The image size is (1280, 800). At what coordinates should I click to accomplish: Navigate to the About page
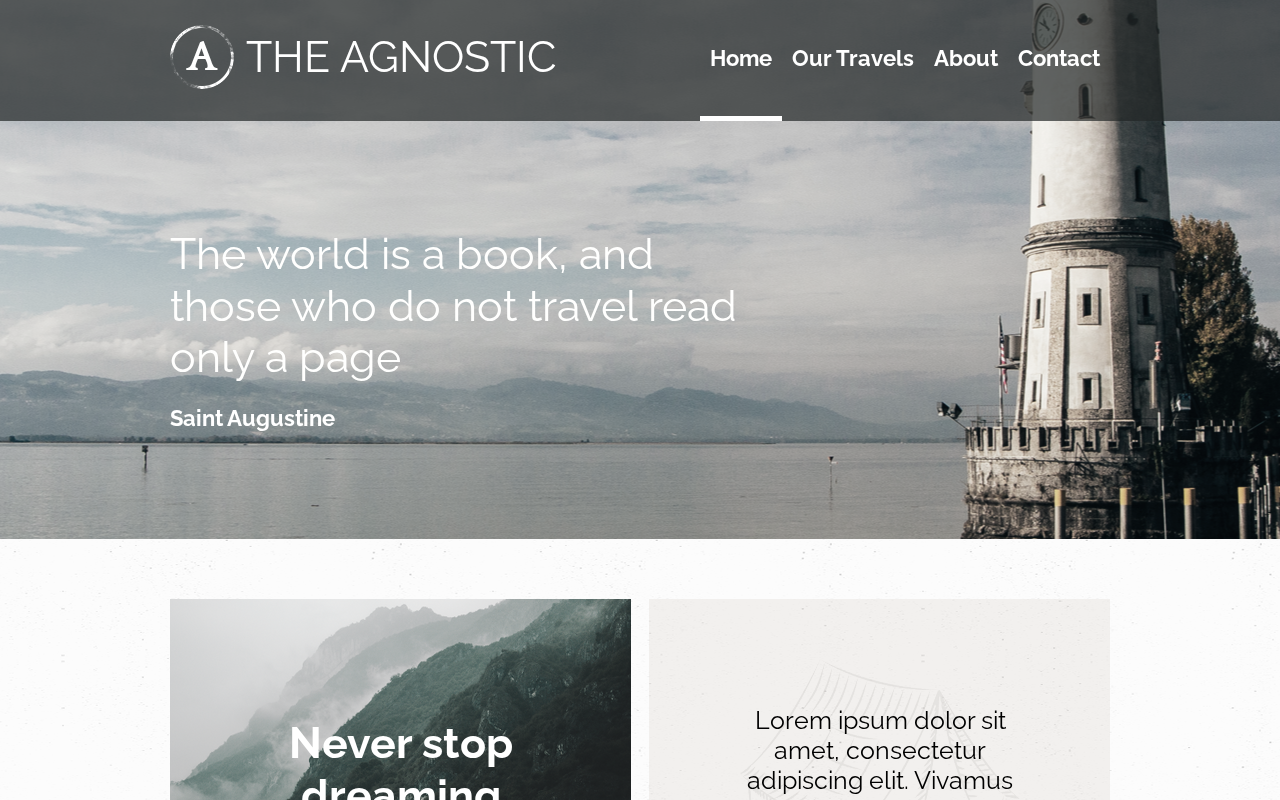(966, 58)
